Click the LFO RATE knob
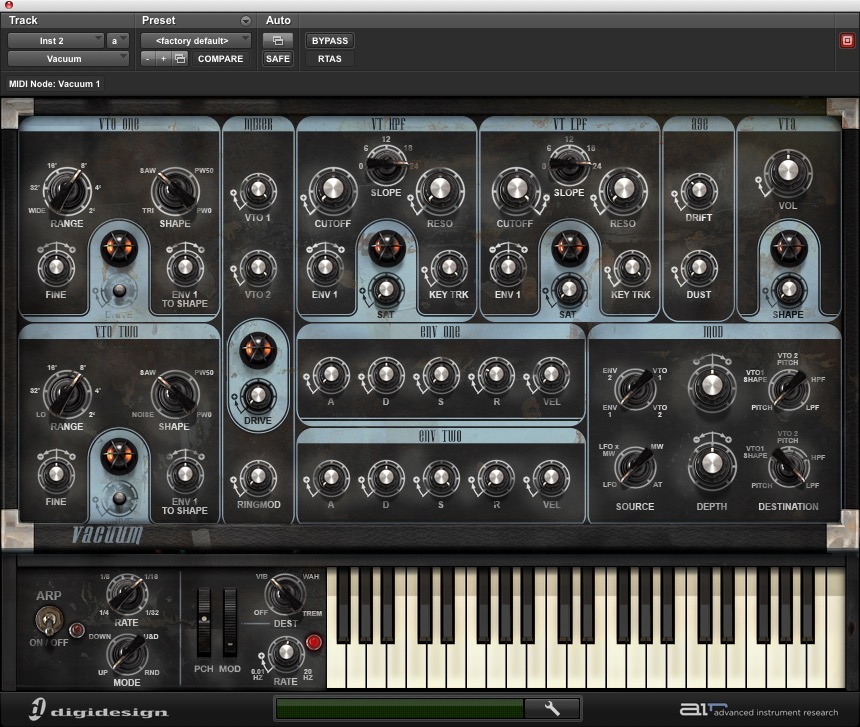This screenshot has width=860, height=727. [x=286, y=653]
